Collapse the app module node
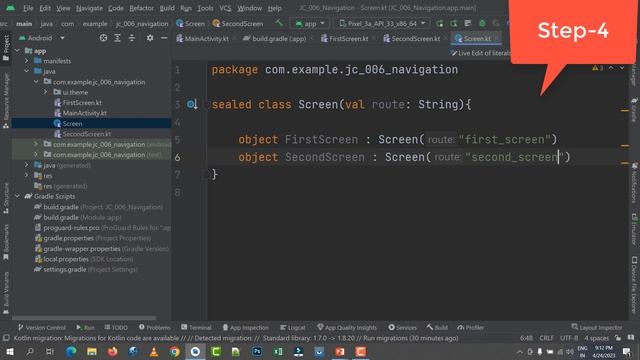 [17, 51]
